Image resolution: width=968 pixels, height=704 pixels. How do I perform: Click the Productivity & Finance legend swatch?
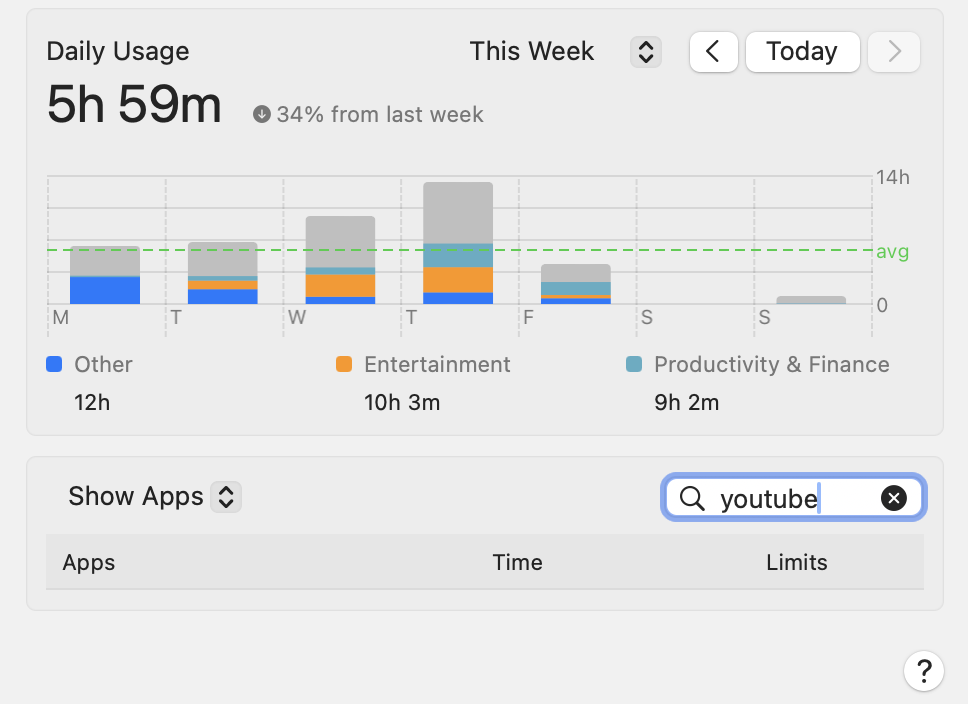click(x=633, y=365)
